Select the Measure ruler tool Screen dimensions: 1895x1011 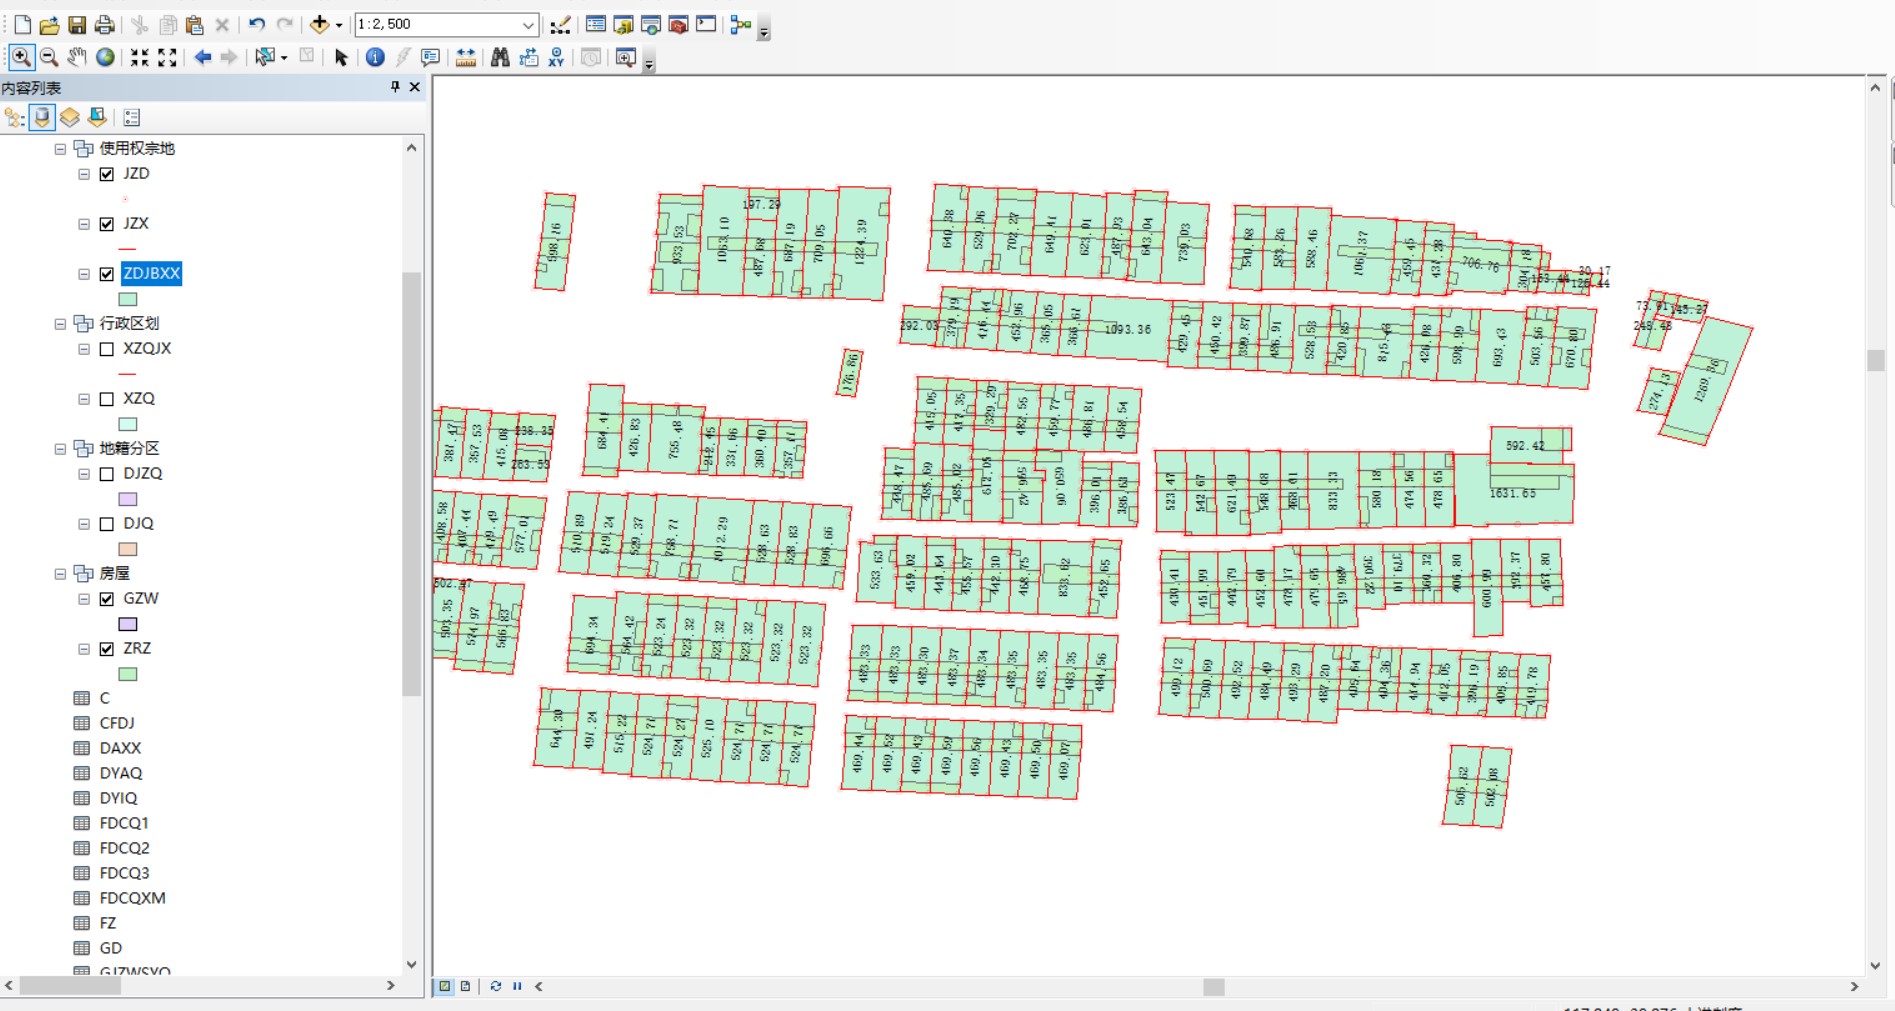pyautogui.click(x=465, y=57)
